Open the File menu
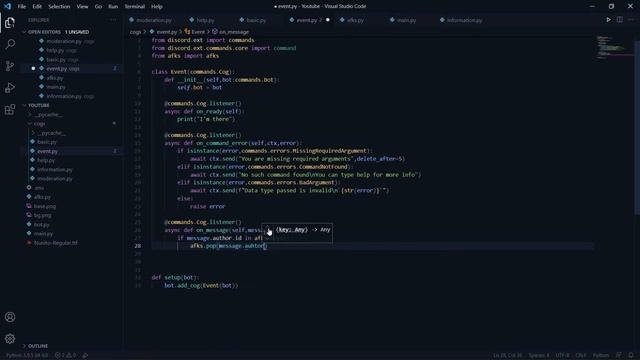This screenshot has height=360, width=640. 22,7
